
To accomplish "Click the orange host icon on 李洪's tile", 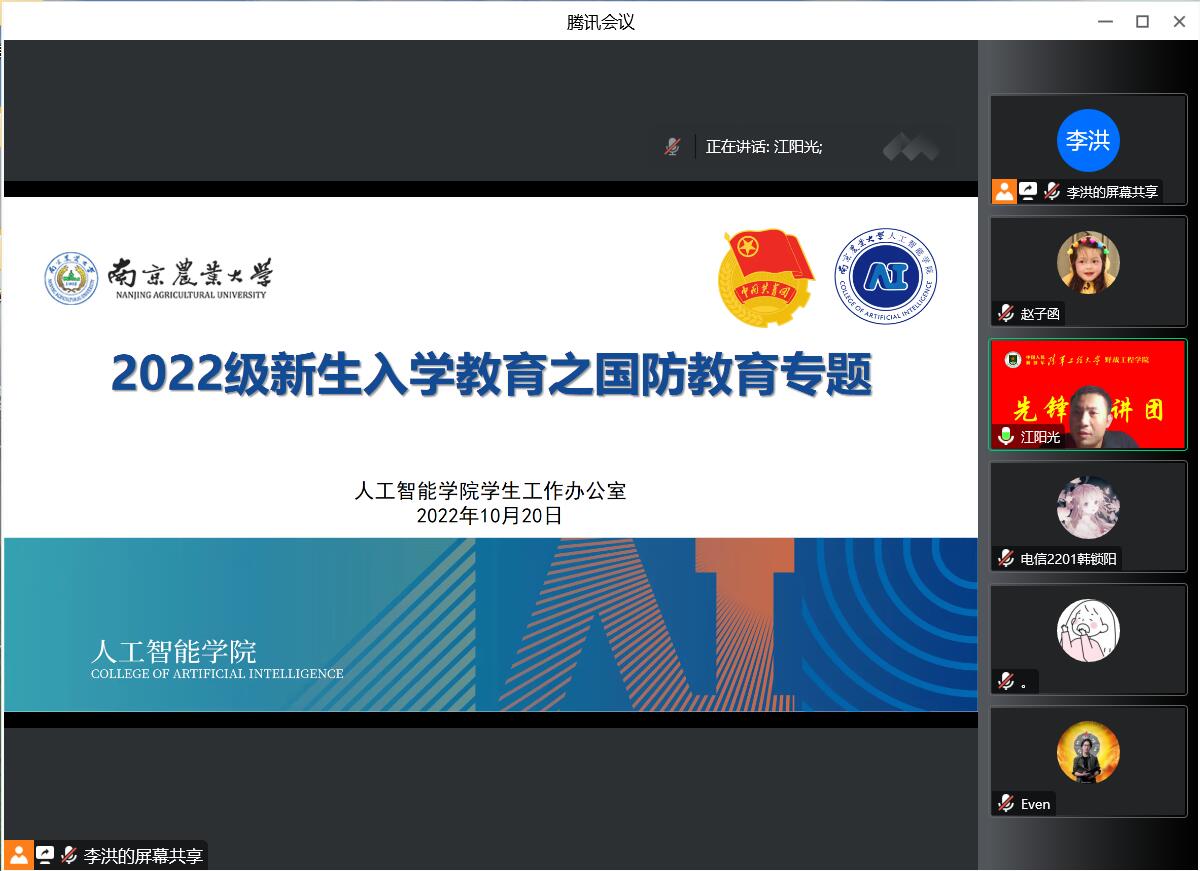I will [x=1004, y=191].
